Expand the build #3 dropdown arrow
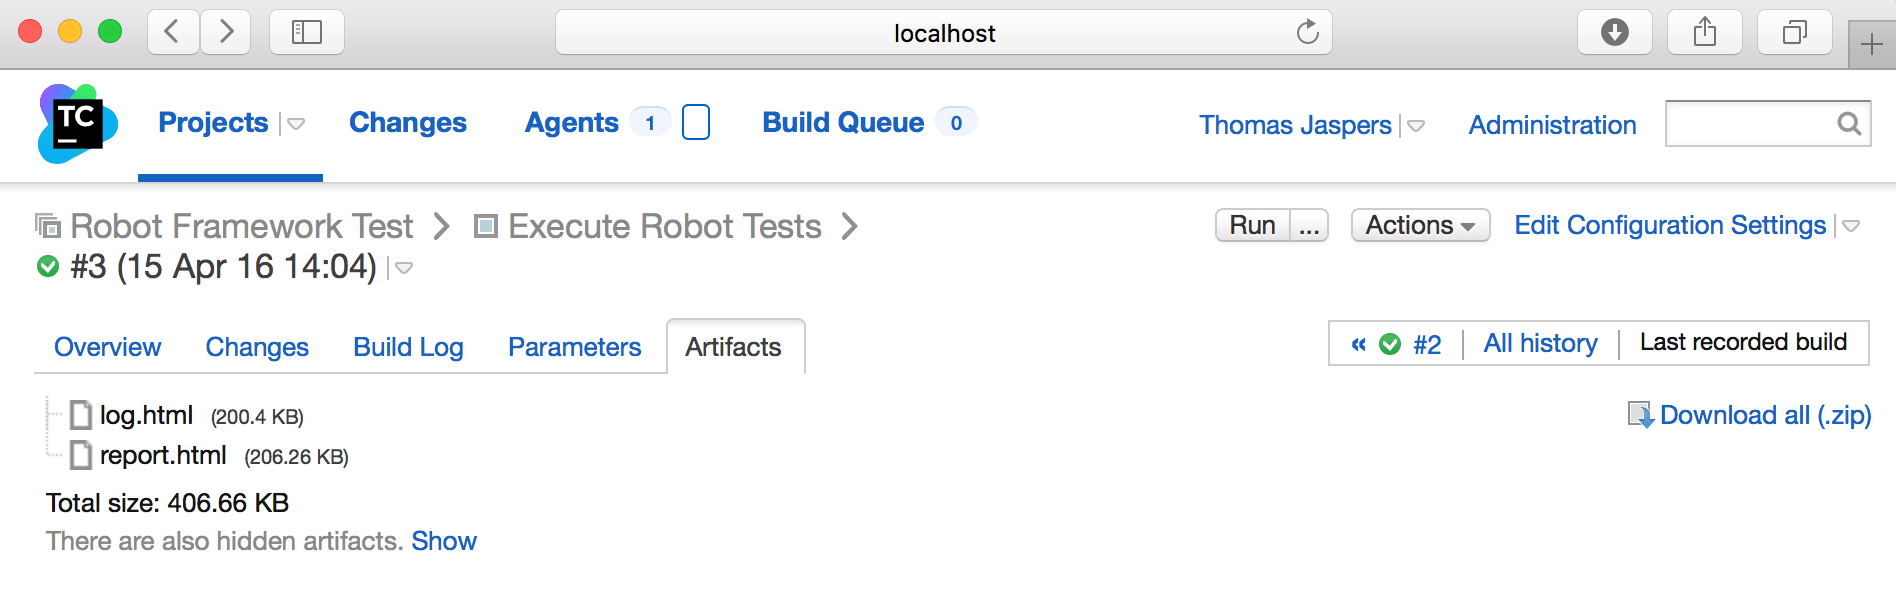 404,268
